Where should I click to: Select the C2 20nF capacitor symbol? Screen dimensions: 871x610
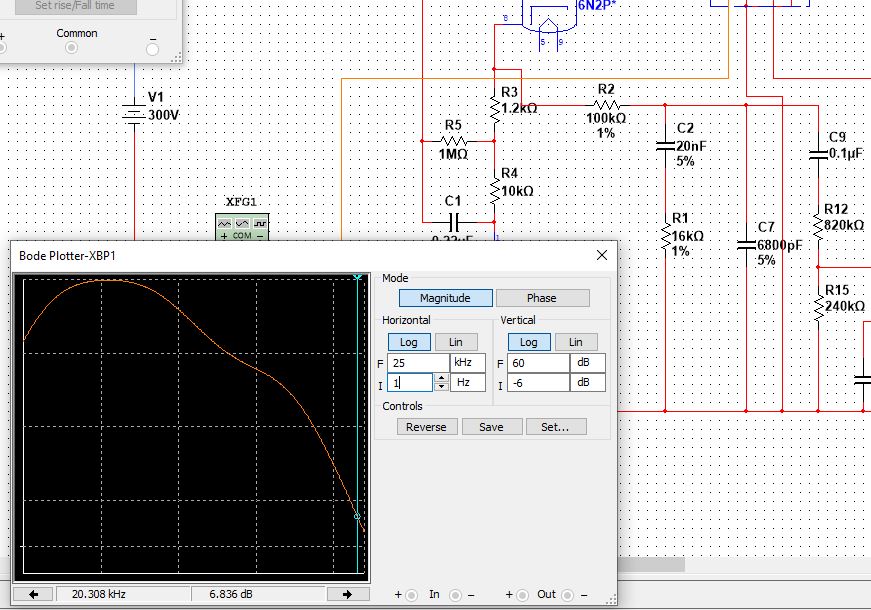tap(665, 146)
